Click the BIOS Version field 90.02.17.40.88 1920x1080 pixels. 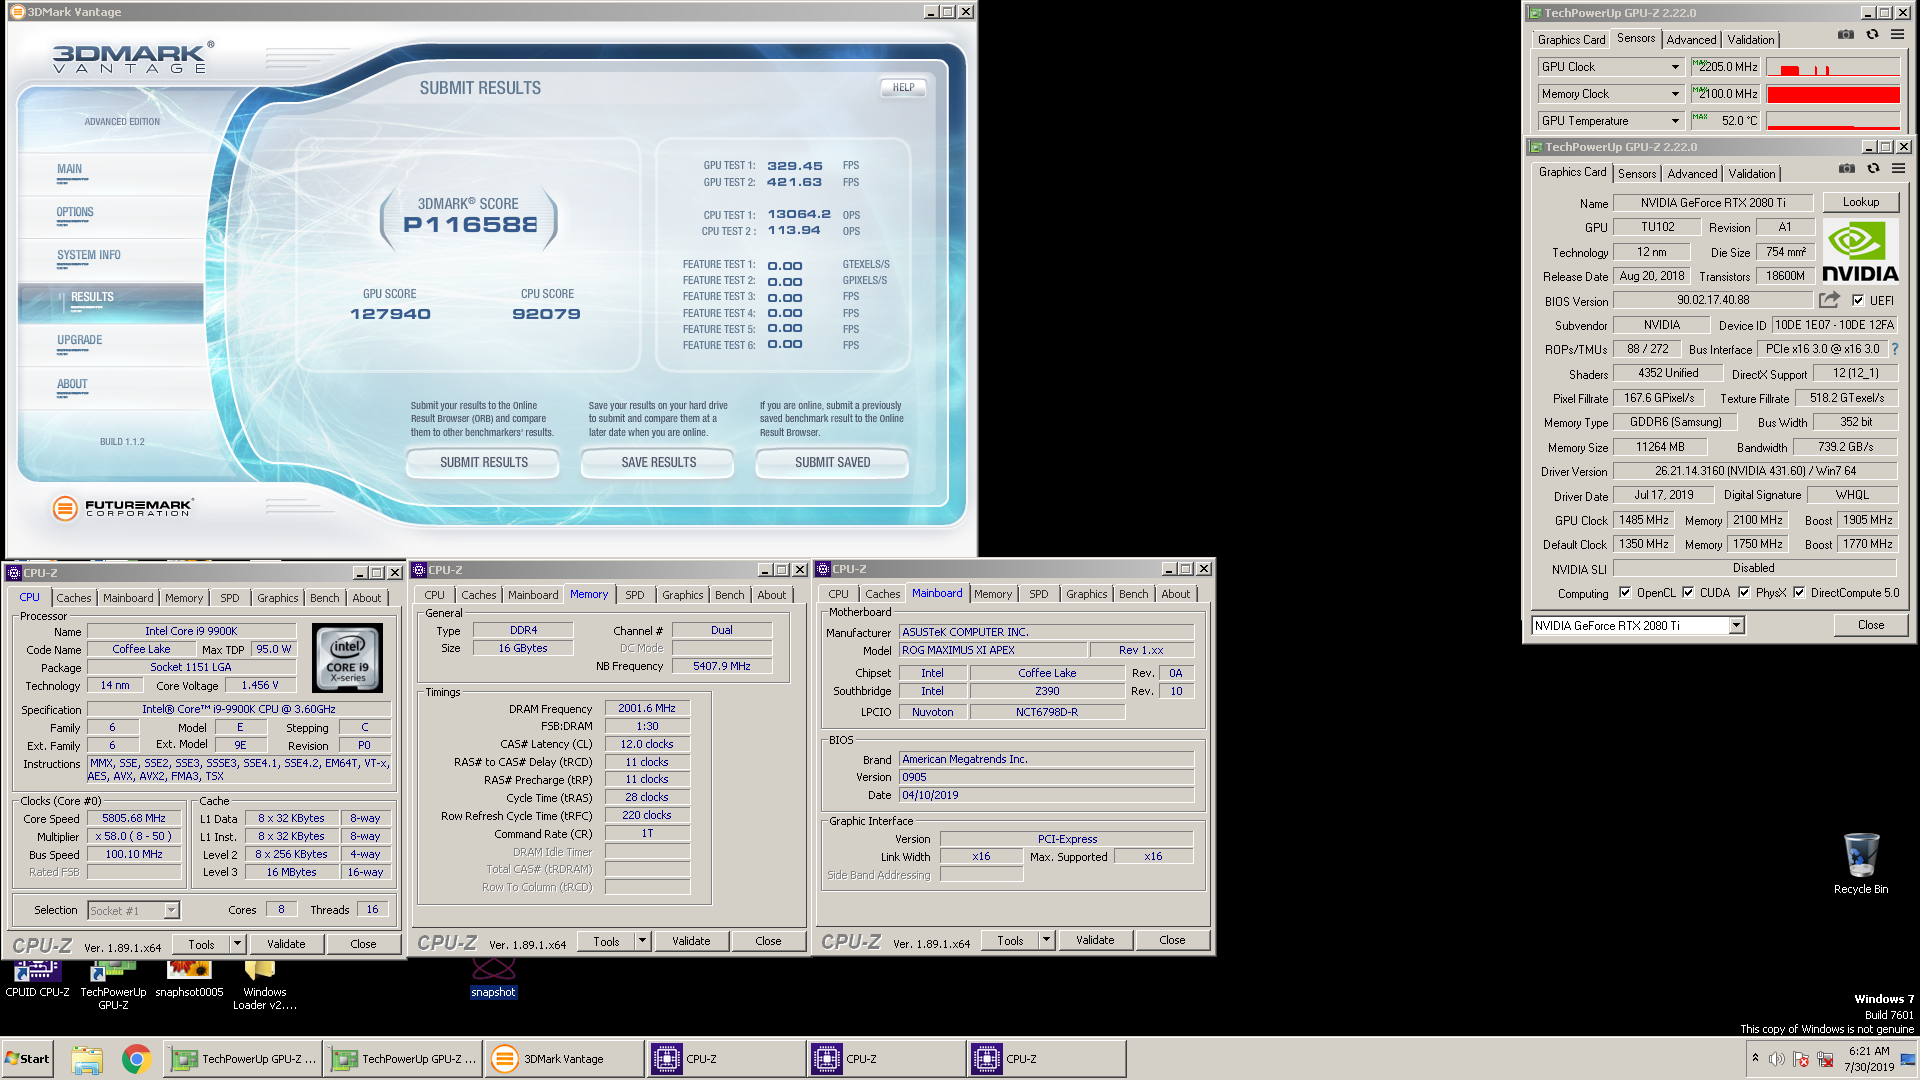tap(1712, 300)
